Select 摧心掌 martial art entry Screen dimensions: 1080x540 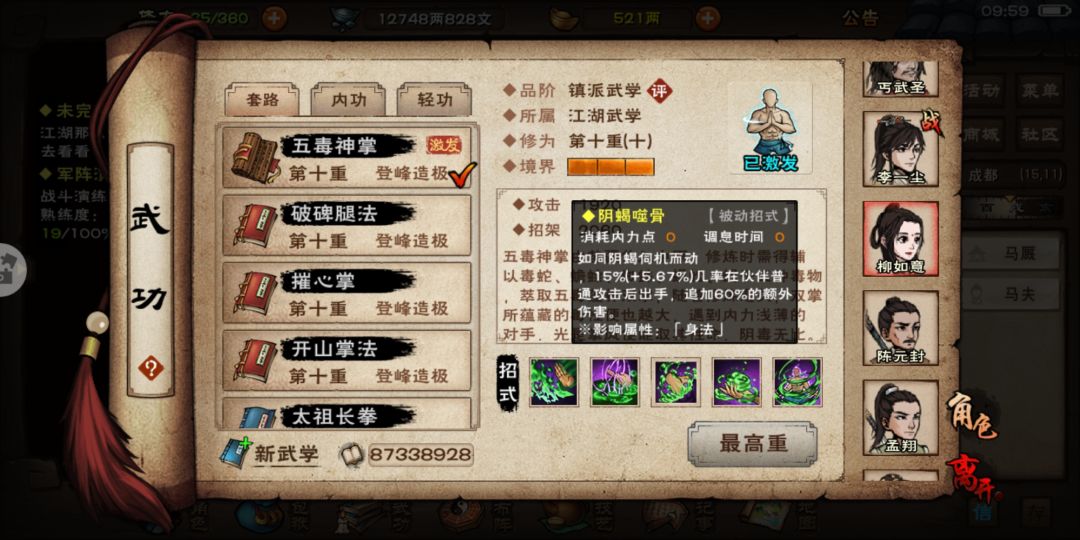(x=346, y=293)
